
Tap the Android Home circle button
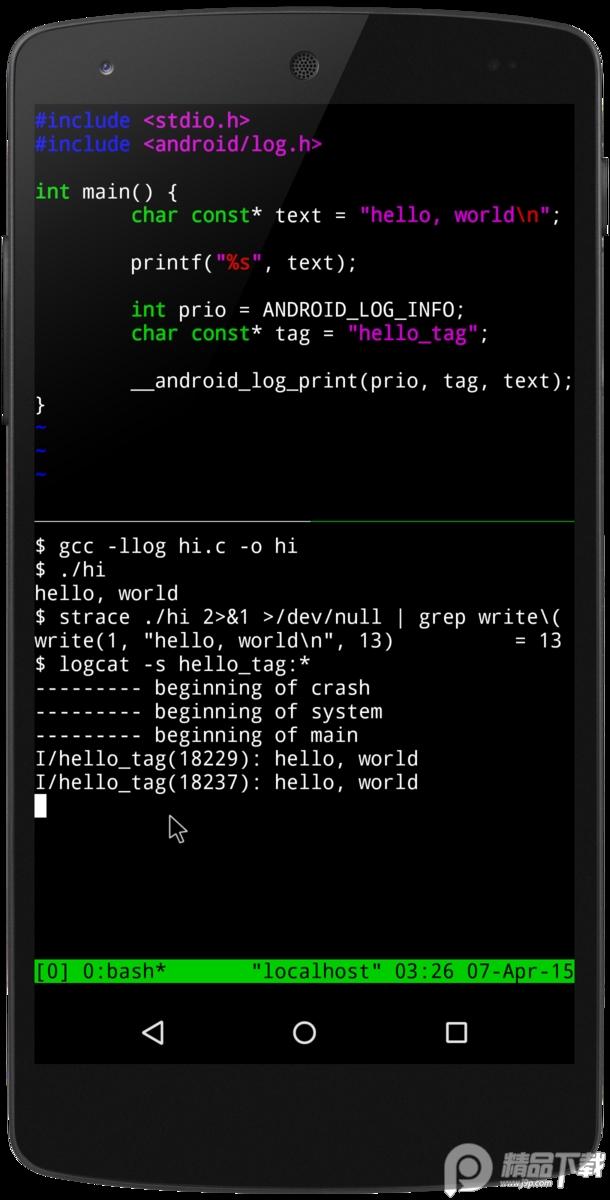point(305,1032)
